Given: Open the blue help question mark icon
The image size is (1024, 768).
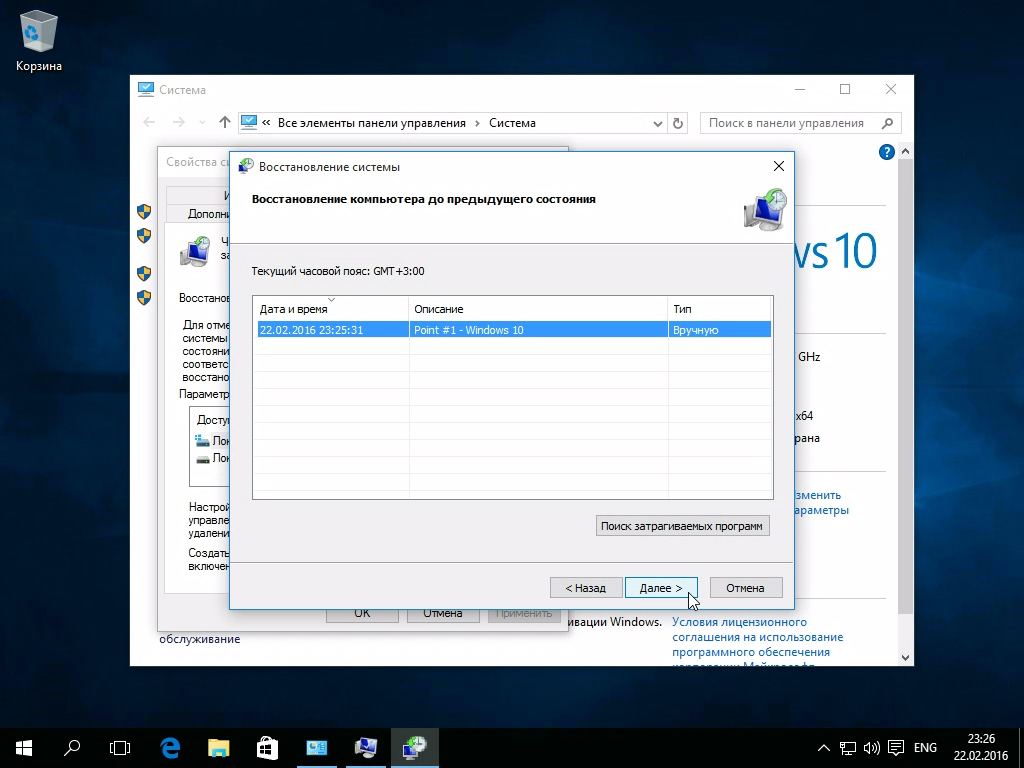Looking at the screenshot, I should tap(886, 152).
